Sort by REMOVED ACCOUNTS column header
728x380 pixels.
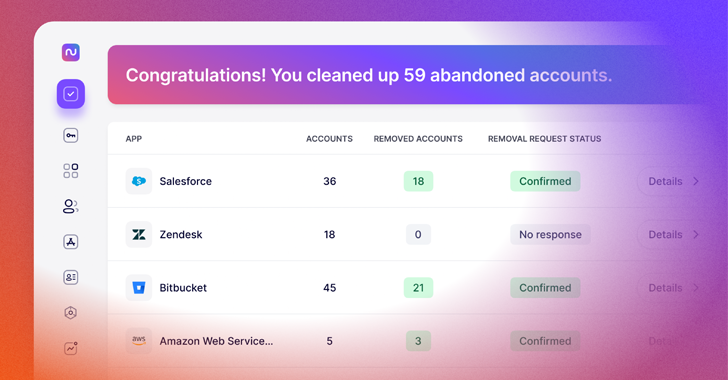(x=418, y=139)
